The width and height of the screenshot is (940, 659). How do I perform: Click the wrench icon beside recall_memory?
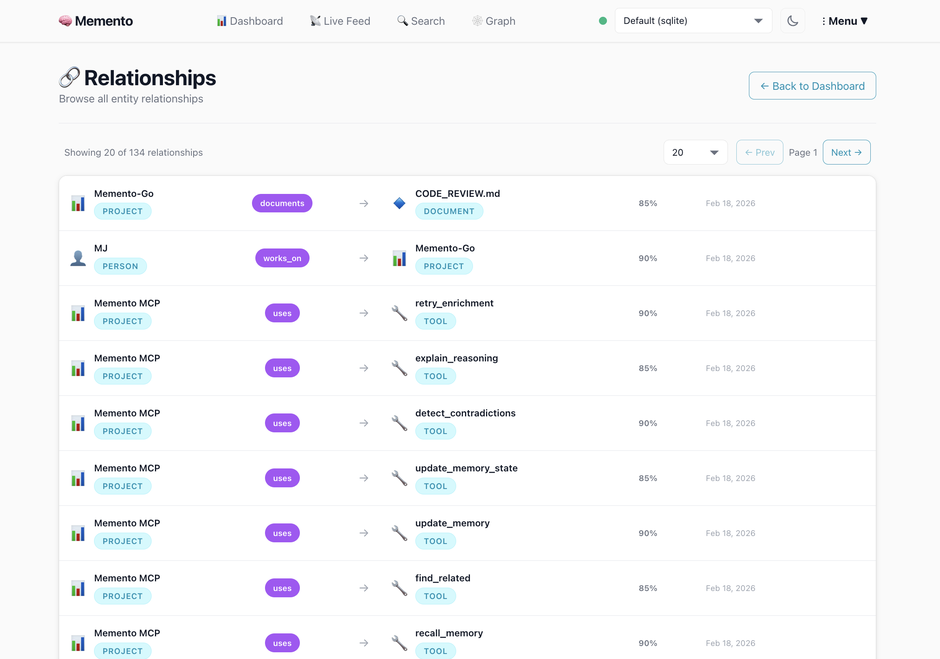[399, 643]
